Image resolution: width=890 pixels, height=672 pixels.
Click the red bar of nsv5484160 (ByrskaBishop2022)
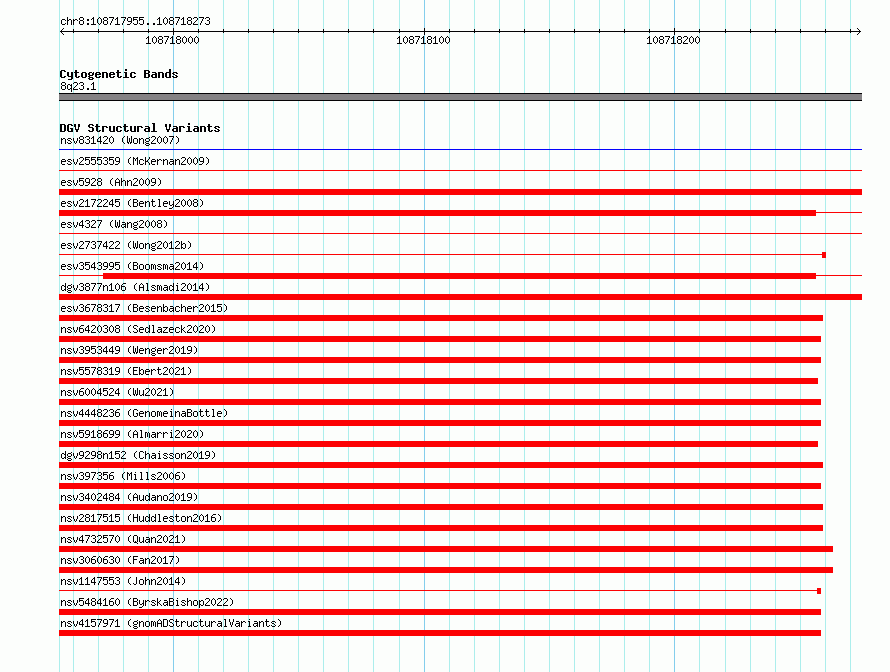(440, 612)
